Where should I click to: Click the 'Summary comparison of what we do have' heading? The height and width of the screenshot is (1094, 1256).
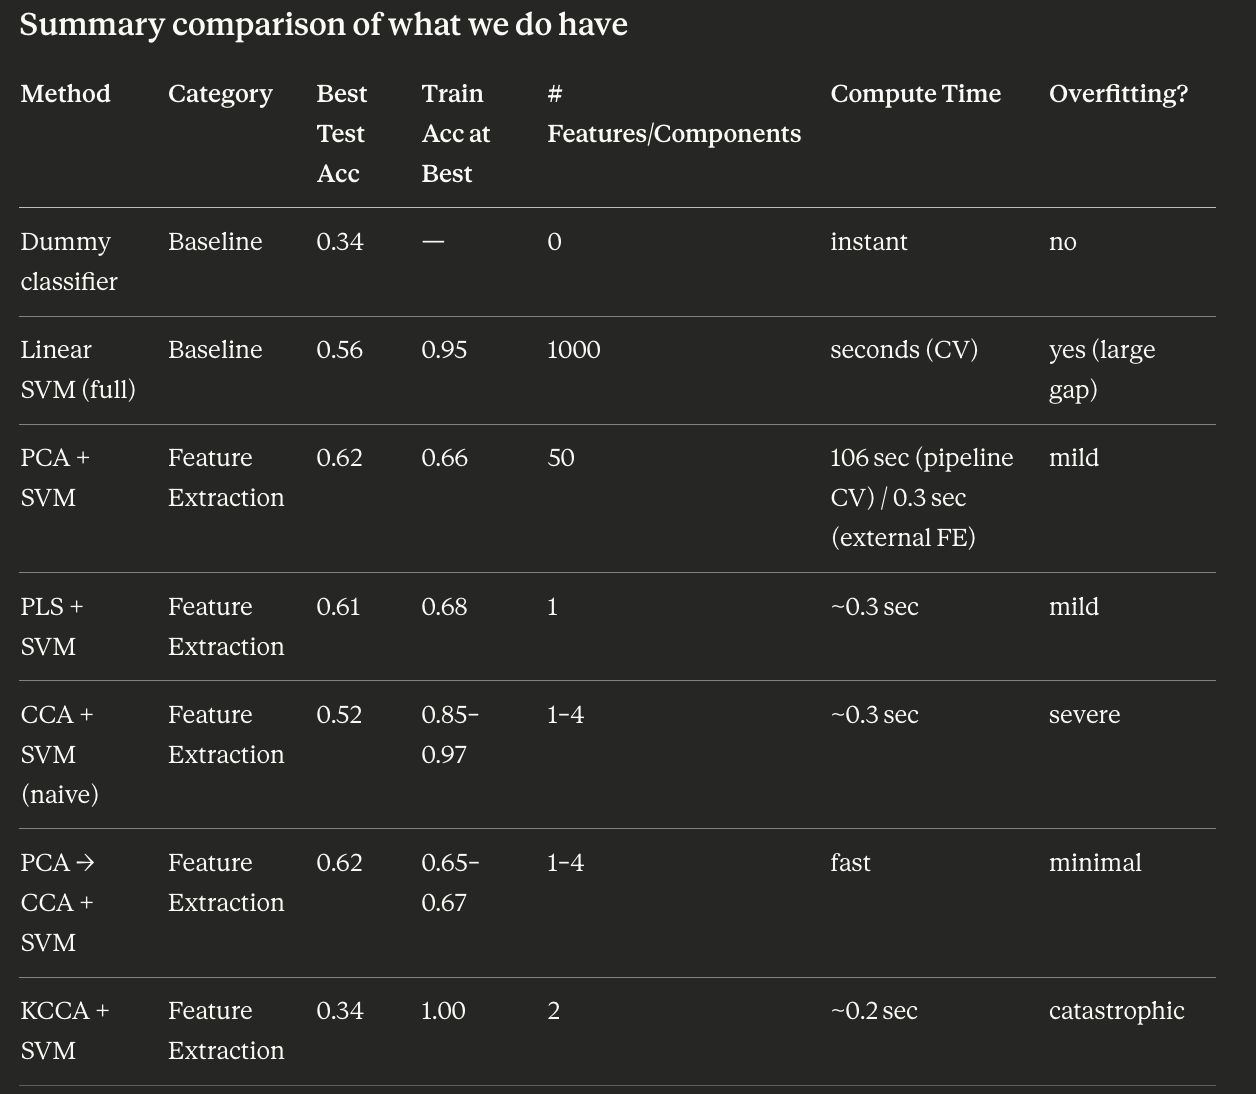coord(323,24)
